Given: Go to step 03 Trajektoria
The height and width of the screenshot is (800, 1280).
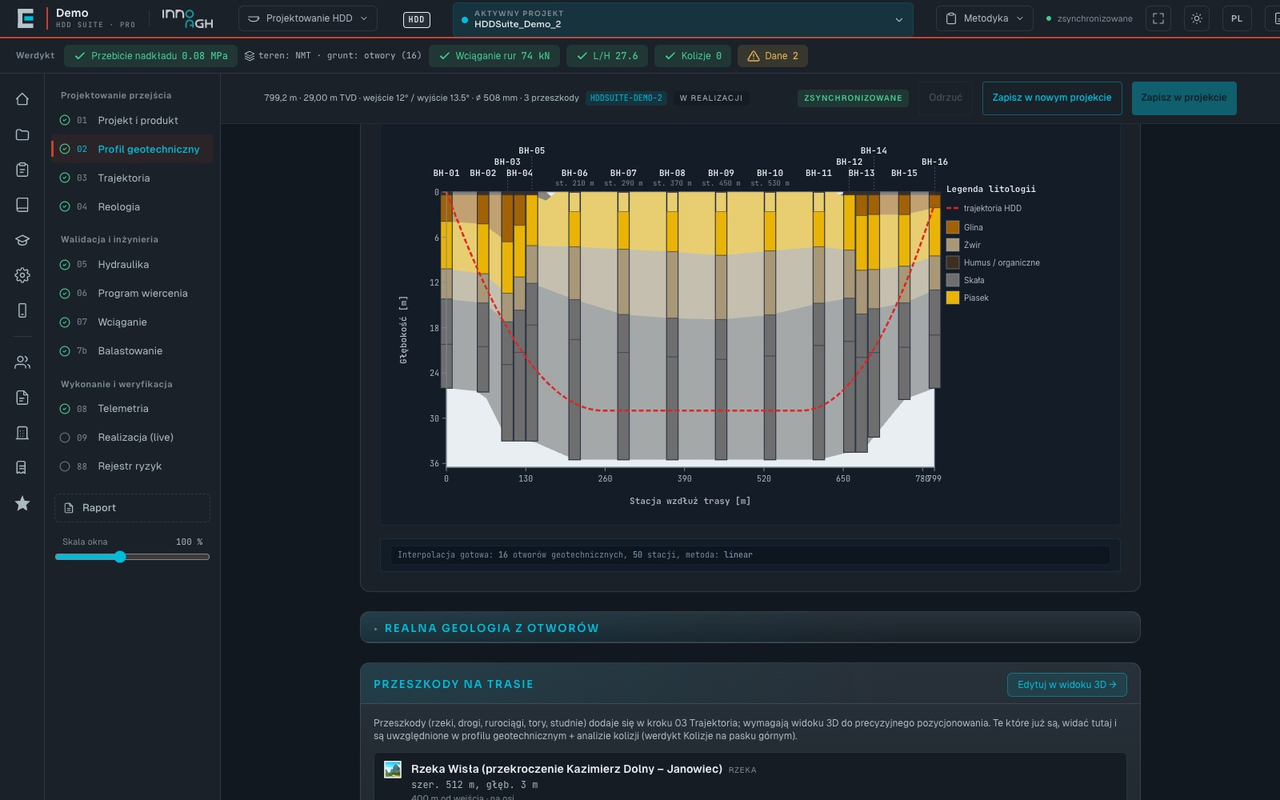Looking at the screenshot, I should click(133, 178).
